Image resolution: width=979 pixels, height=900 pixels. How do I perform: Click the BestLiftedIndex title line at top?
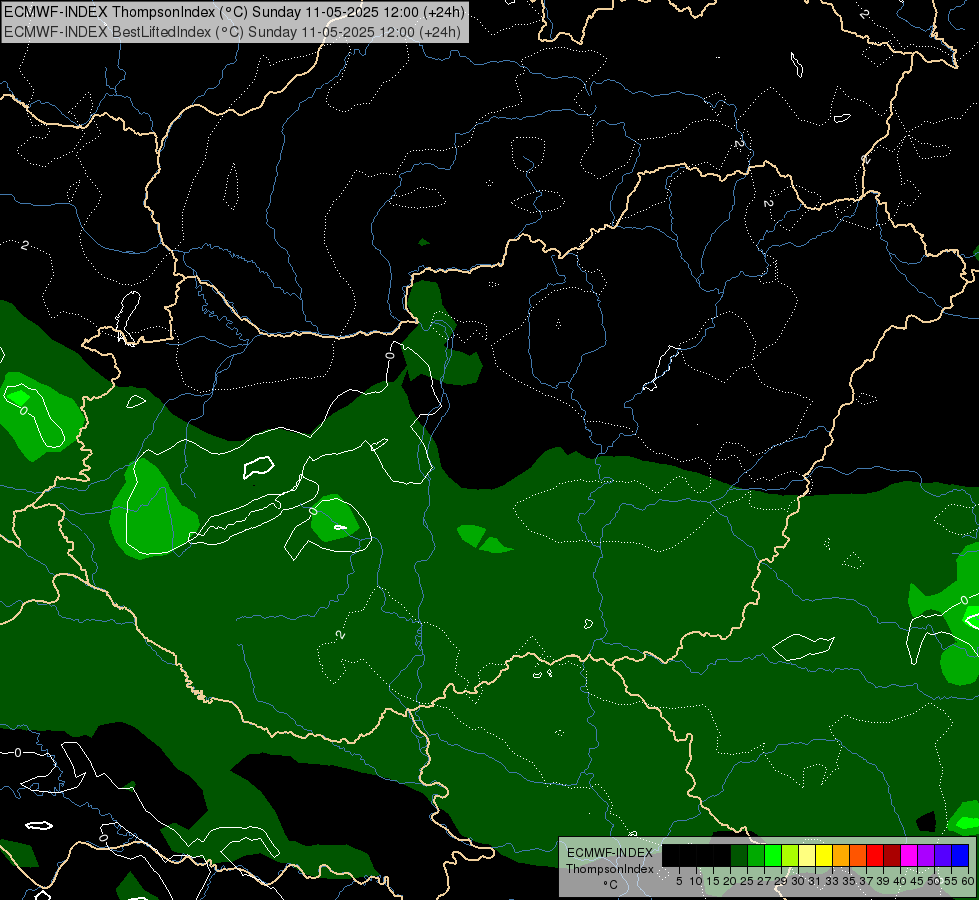click(232, 32)
